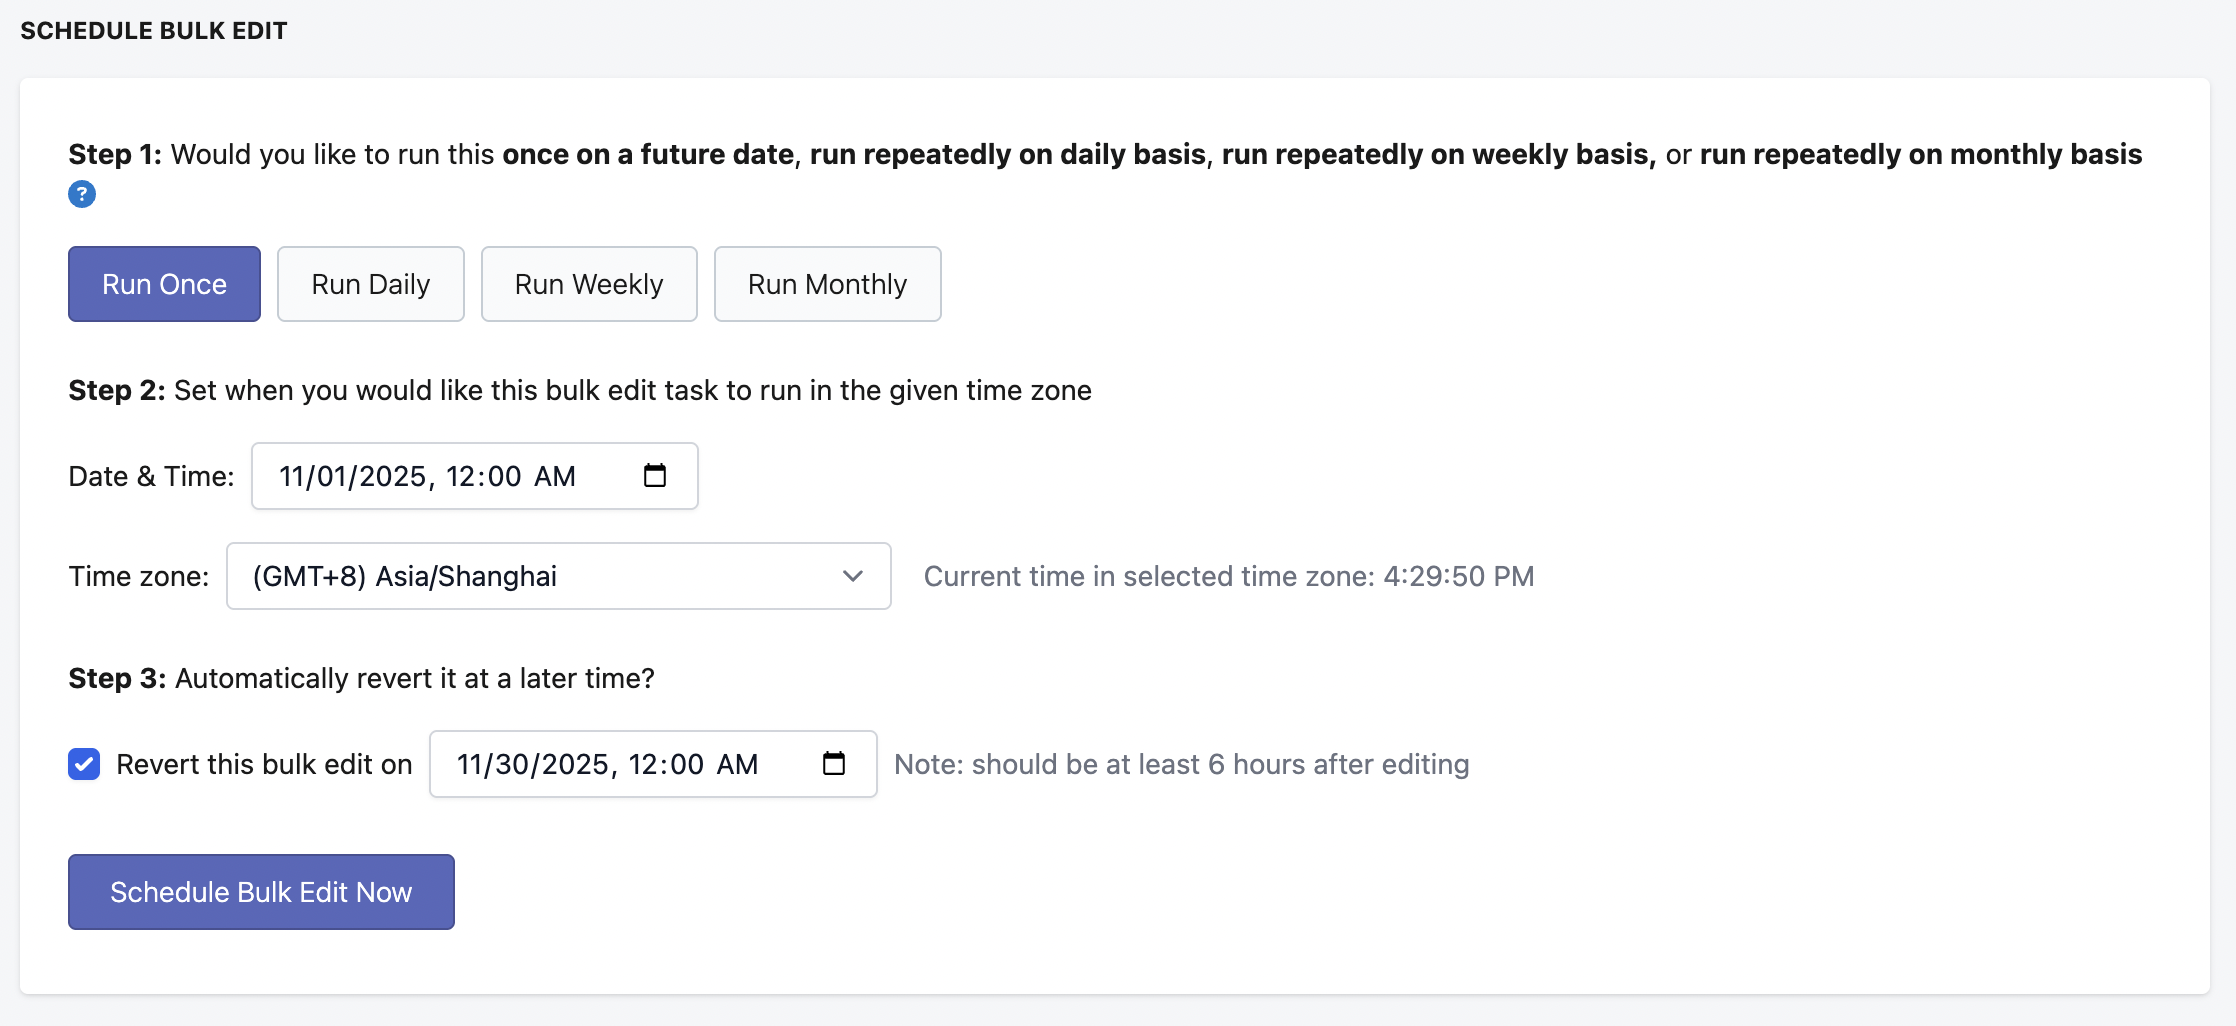Open calendar picker in revert date field
This screenshot has height=1026, width=2236.
click(834, 764)
